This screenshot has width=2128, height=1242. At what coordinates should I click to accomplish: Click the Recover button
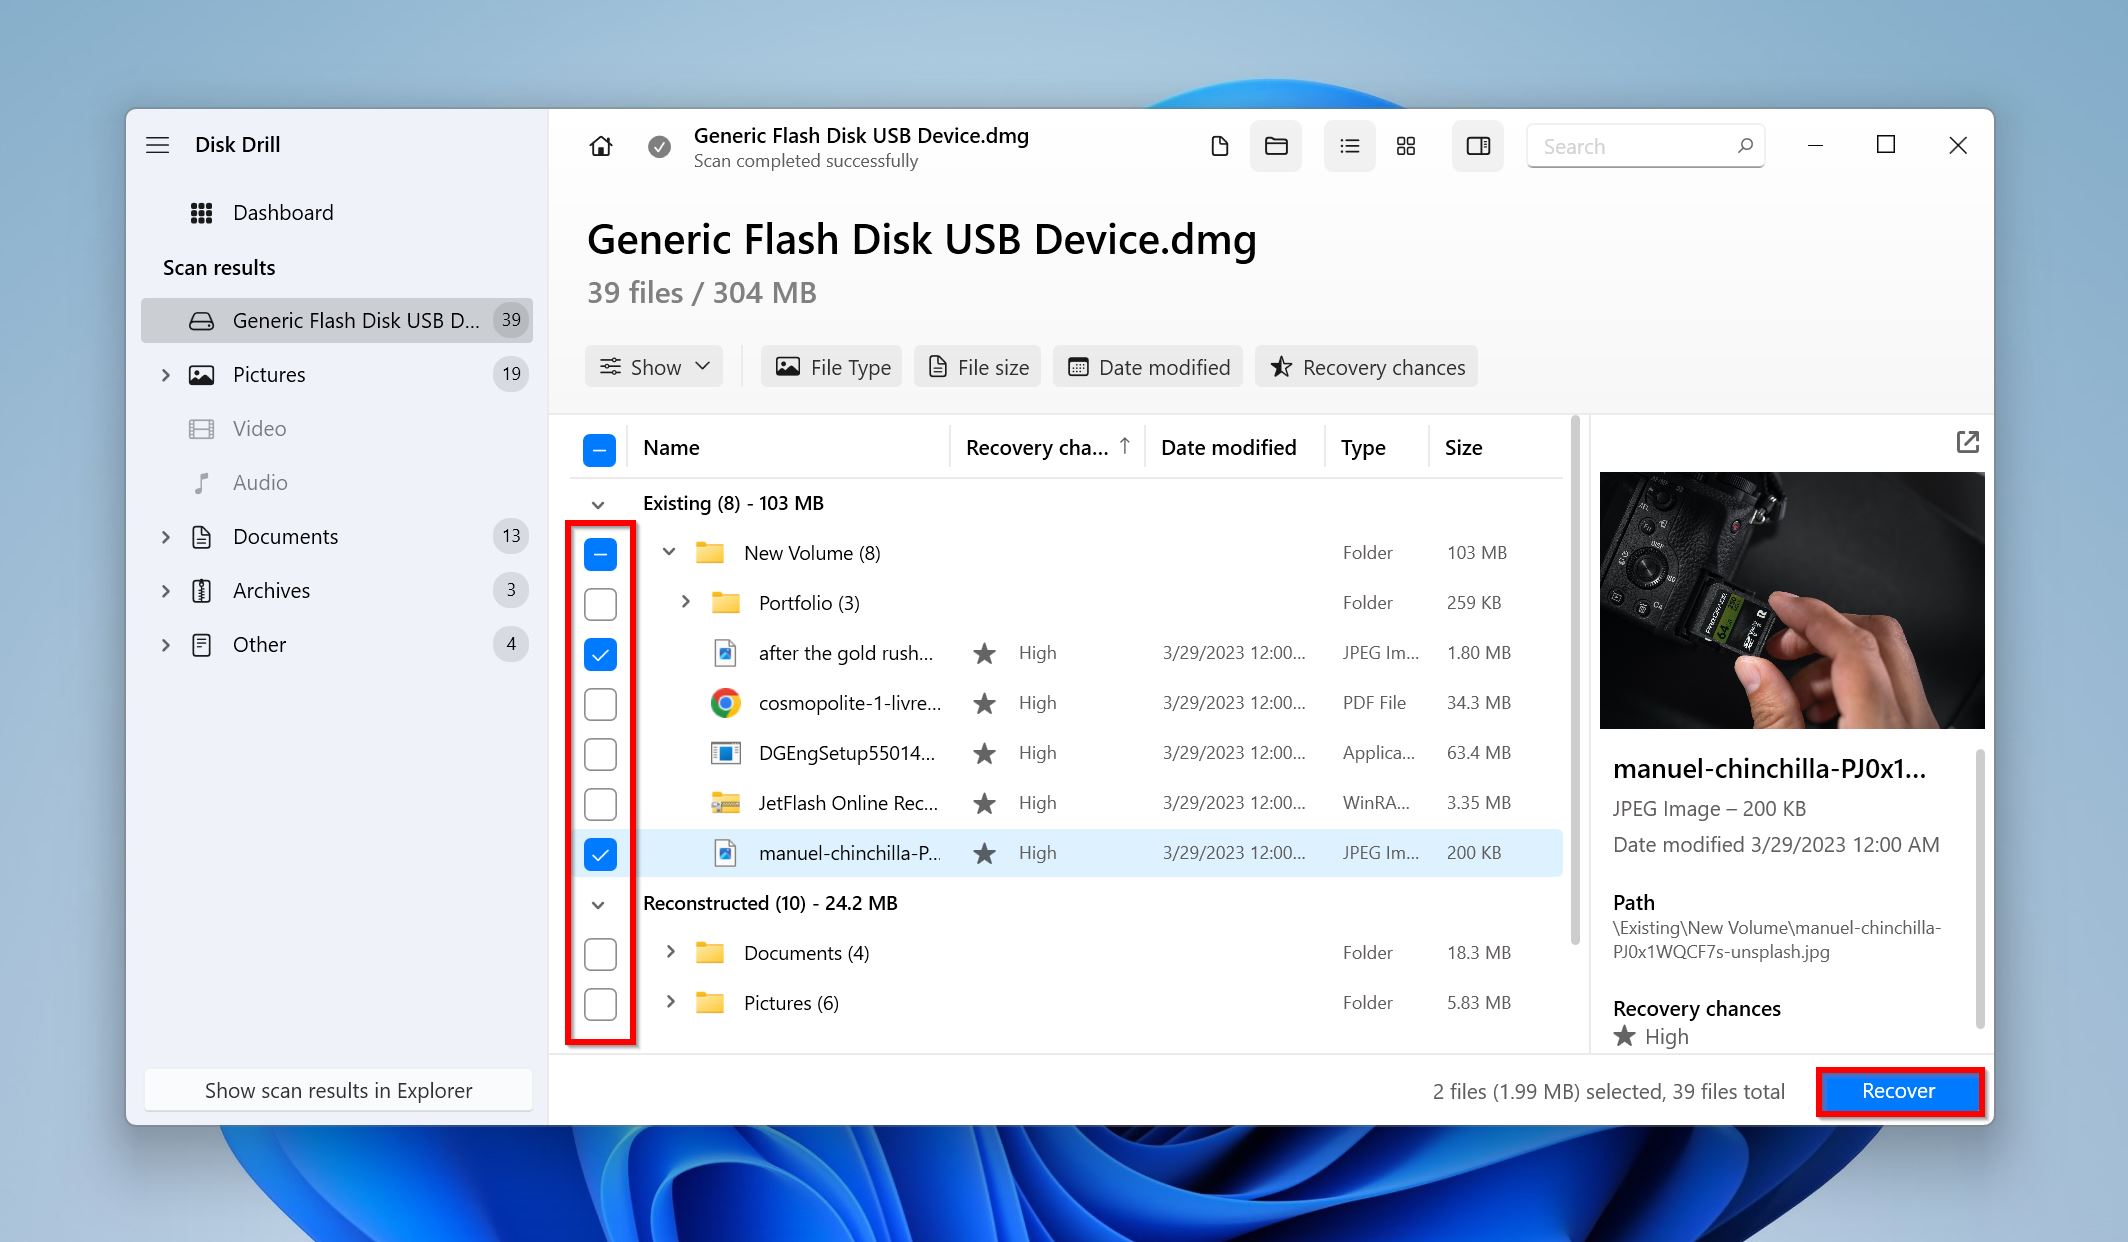[1899, 1091]
